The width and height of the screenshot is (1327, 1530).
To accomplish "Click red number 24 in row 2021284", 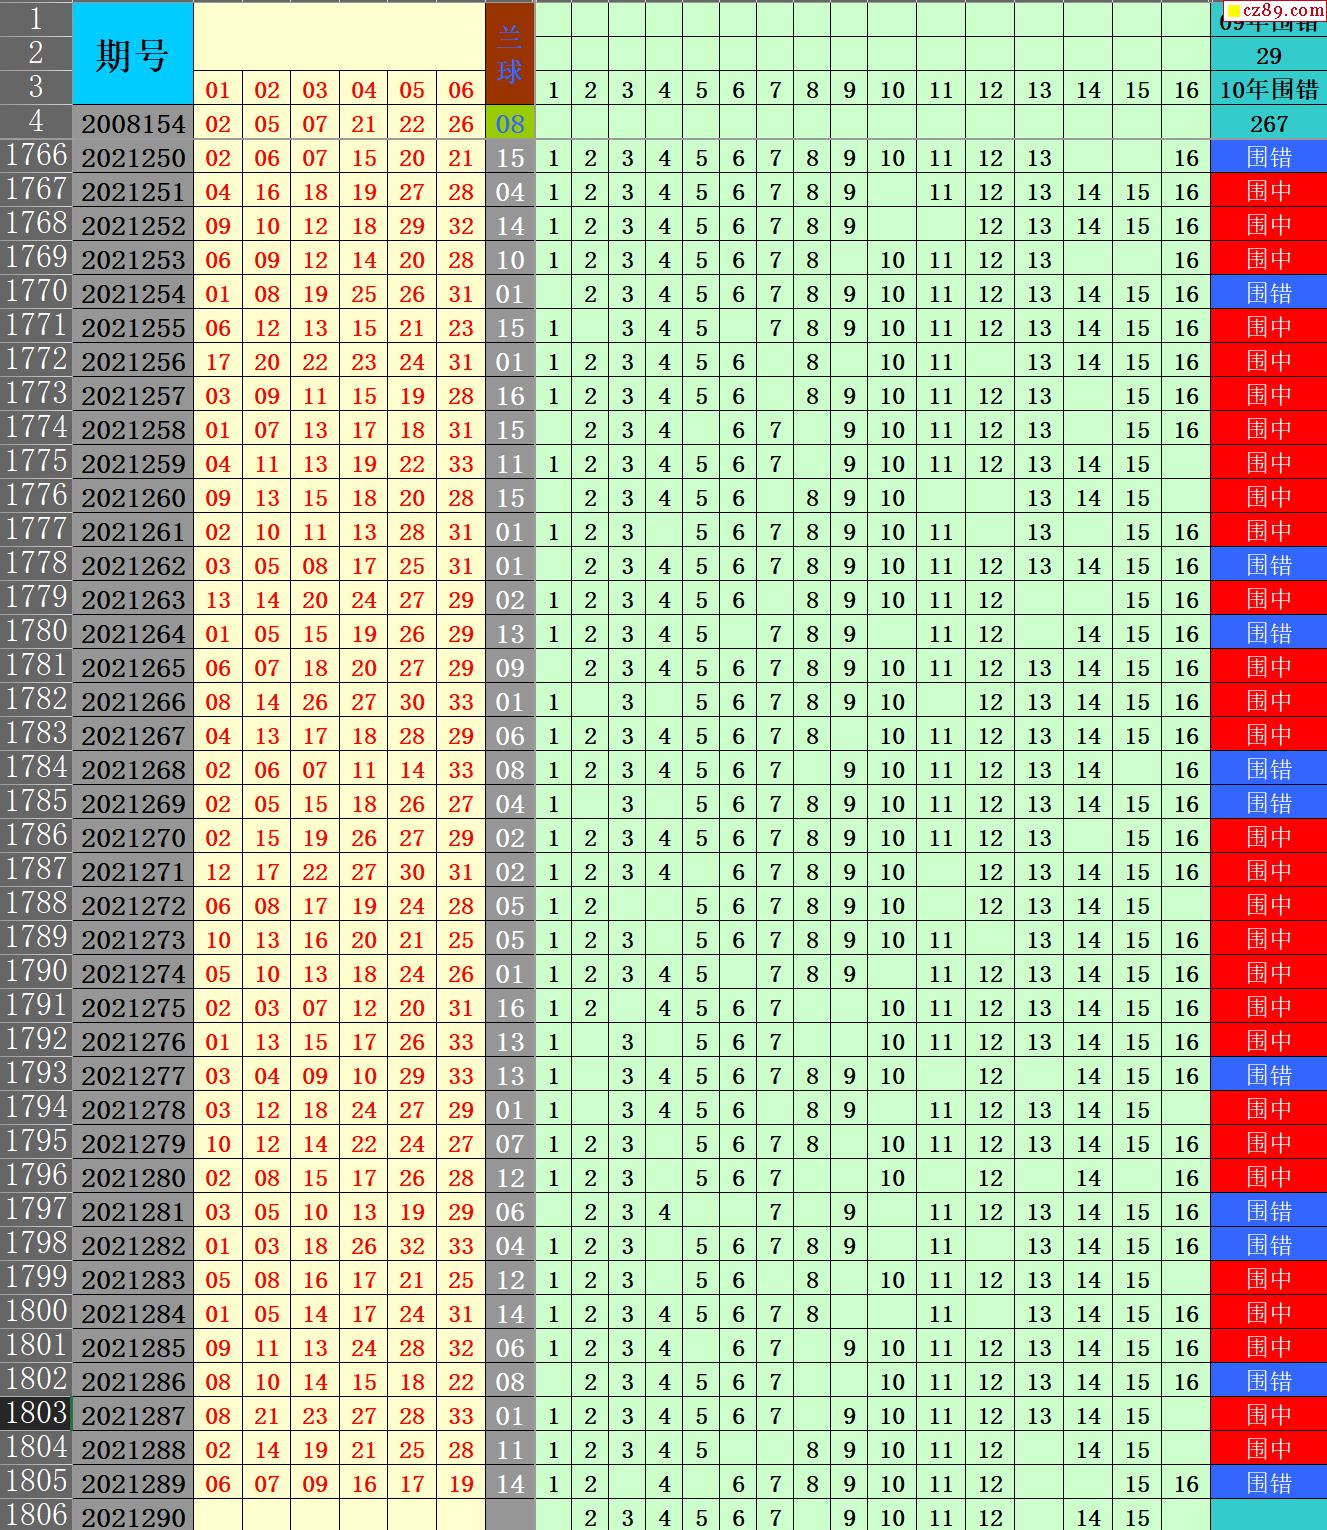I will 412,1313.
